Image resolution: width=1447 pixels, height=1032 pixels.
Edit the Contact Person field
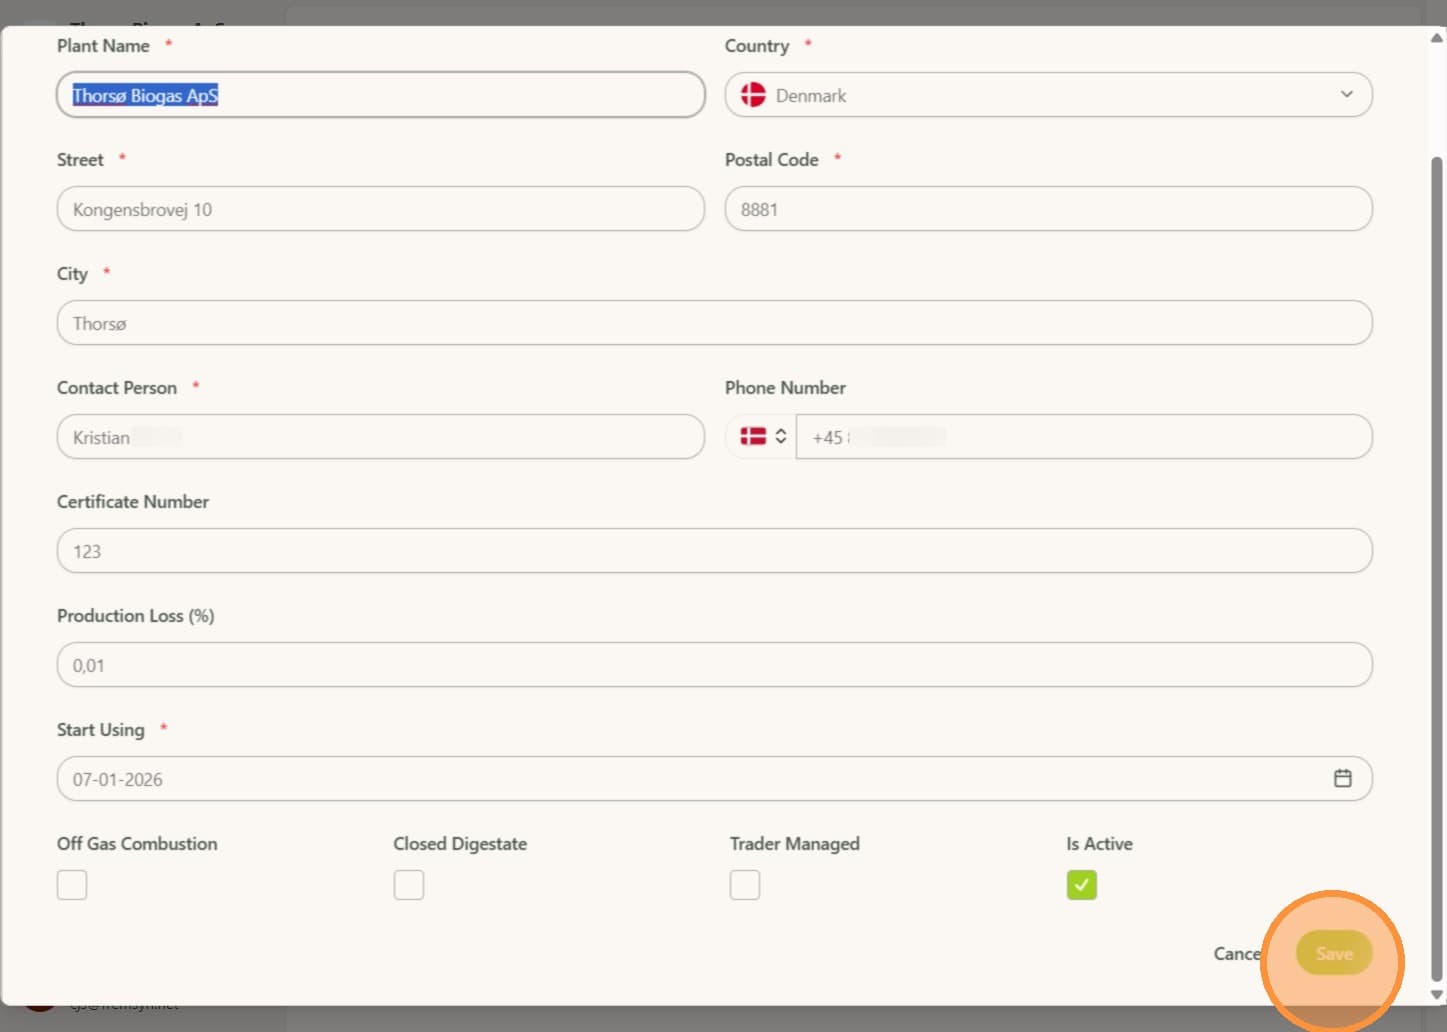[381, 437]
